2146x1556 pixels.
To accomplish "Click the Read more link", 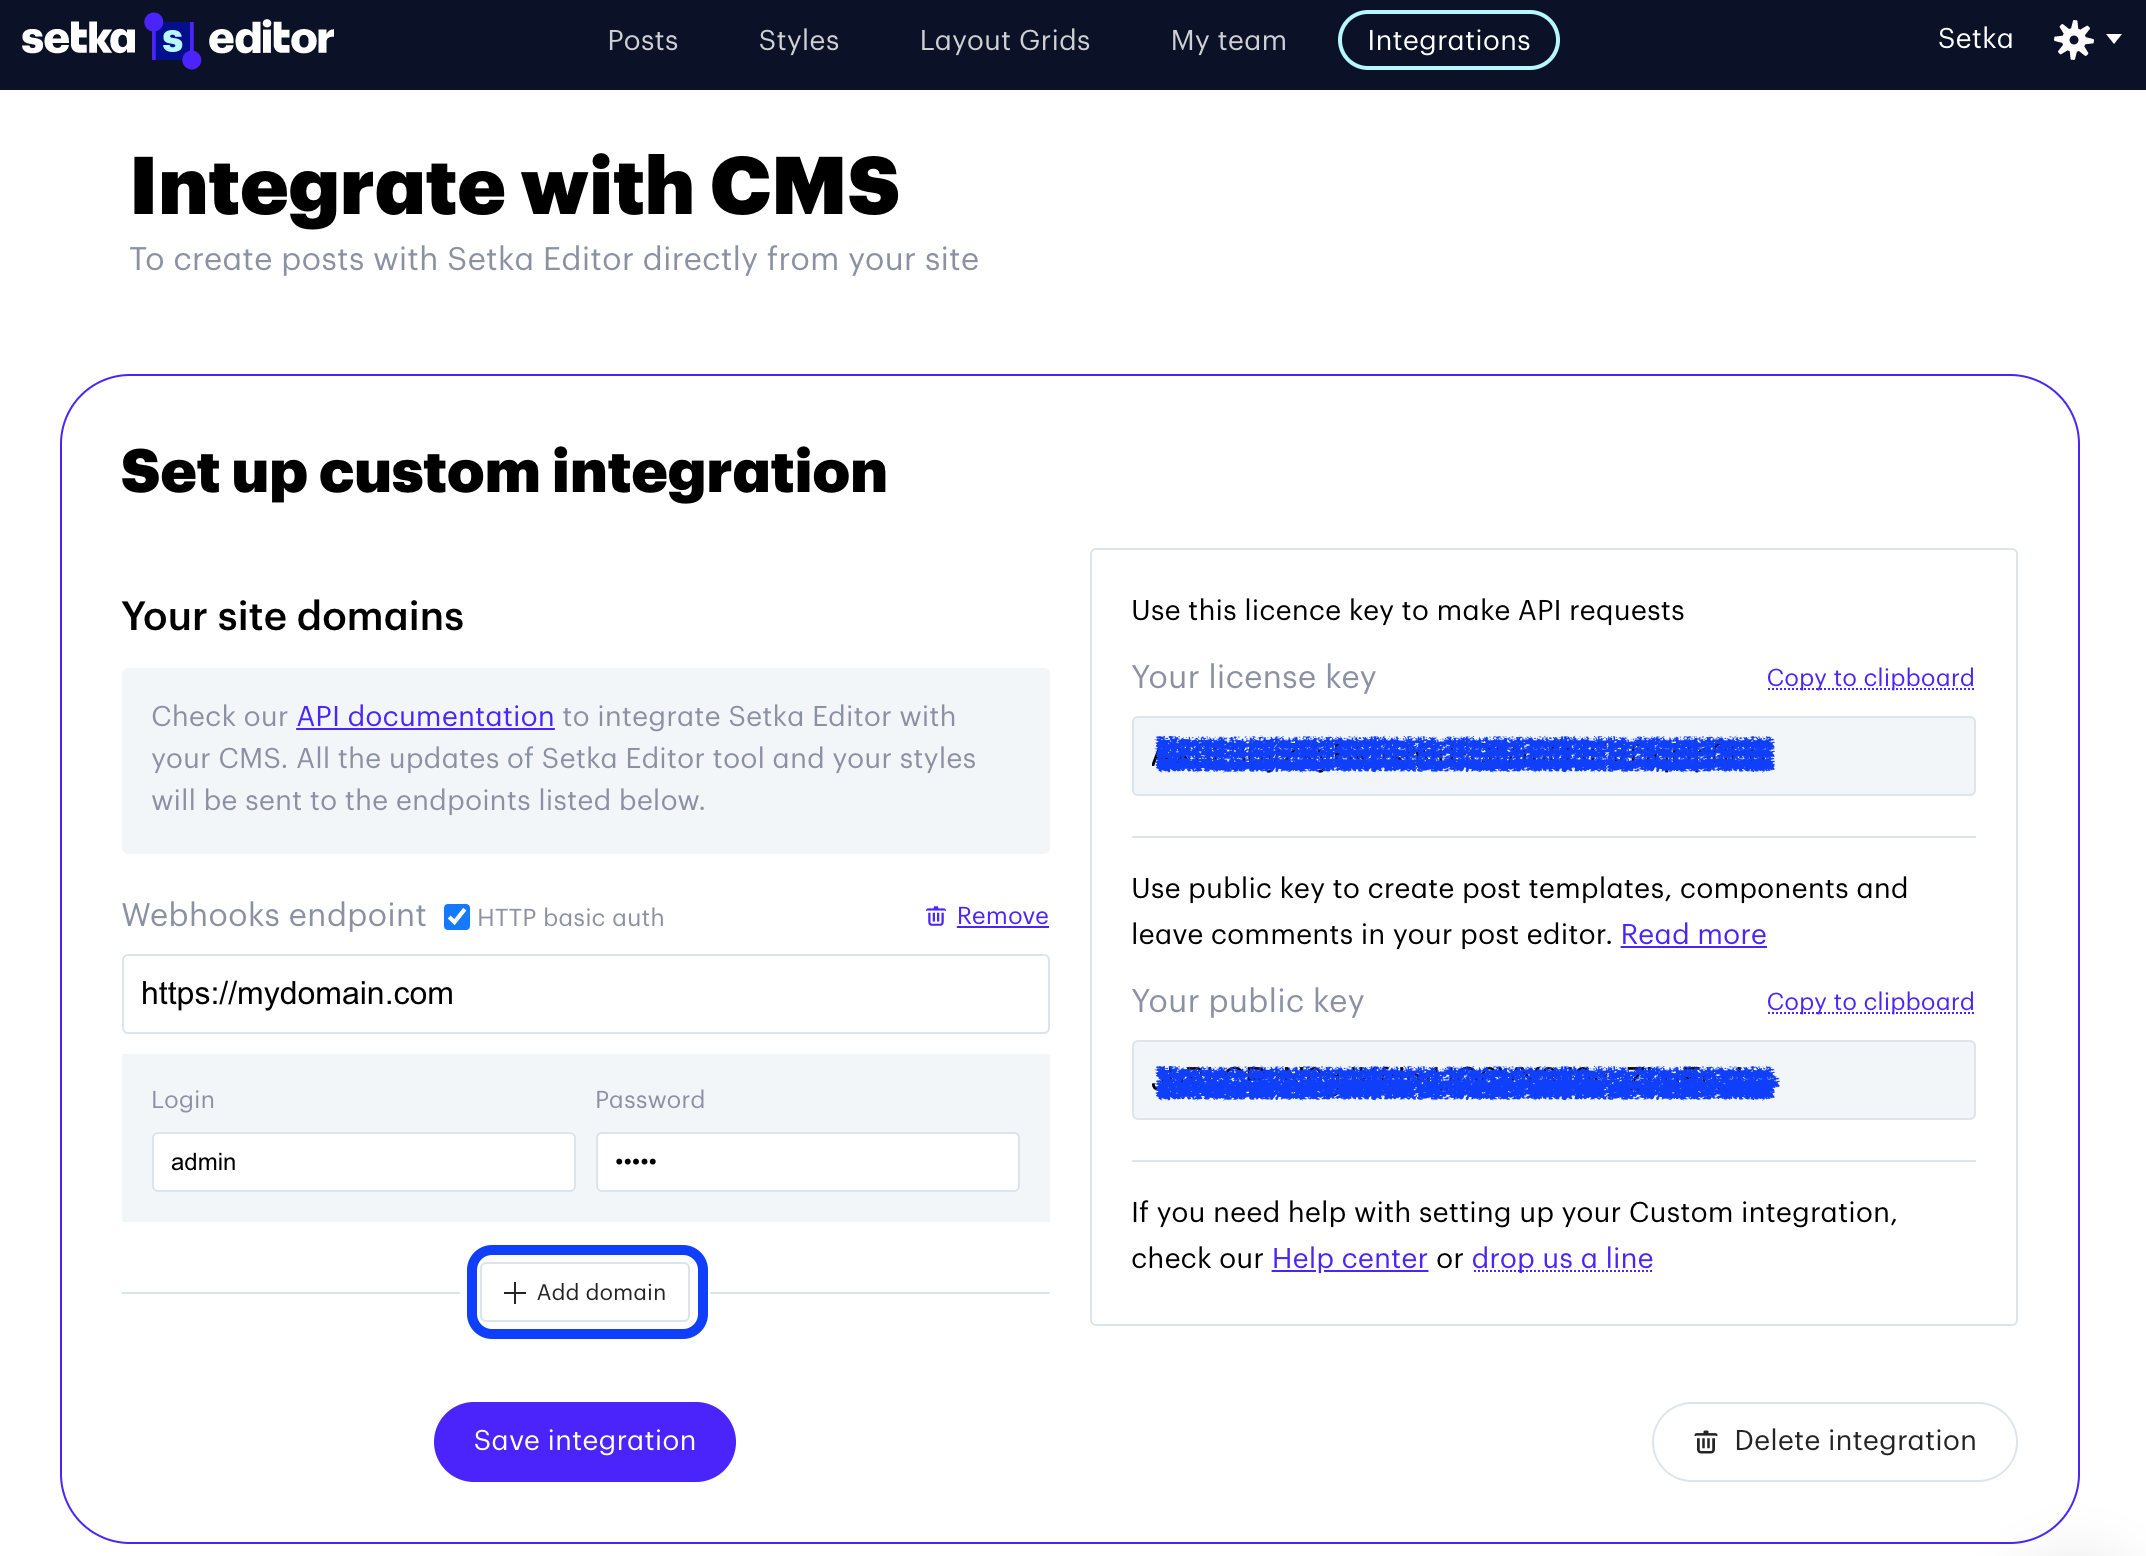I will pyautogui.click(x=1693, y=934).
